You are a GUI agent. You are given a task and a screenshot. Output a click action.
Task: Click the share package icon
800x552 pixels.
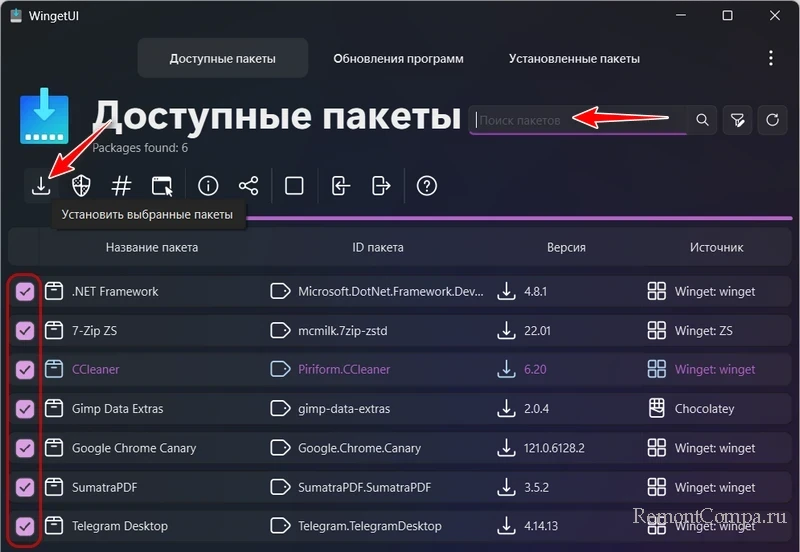click(249, 186)
